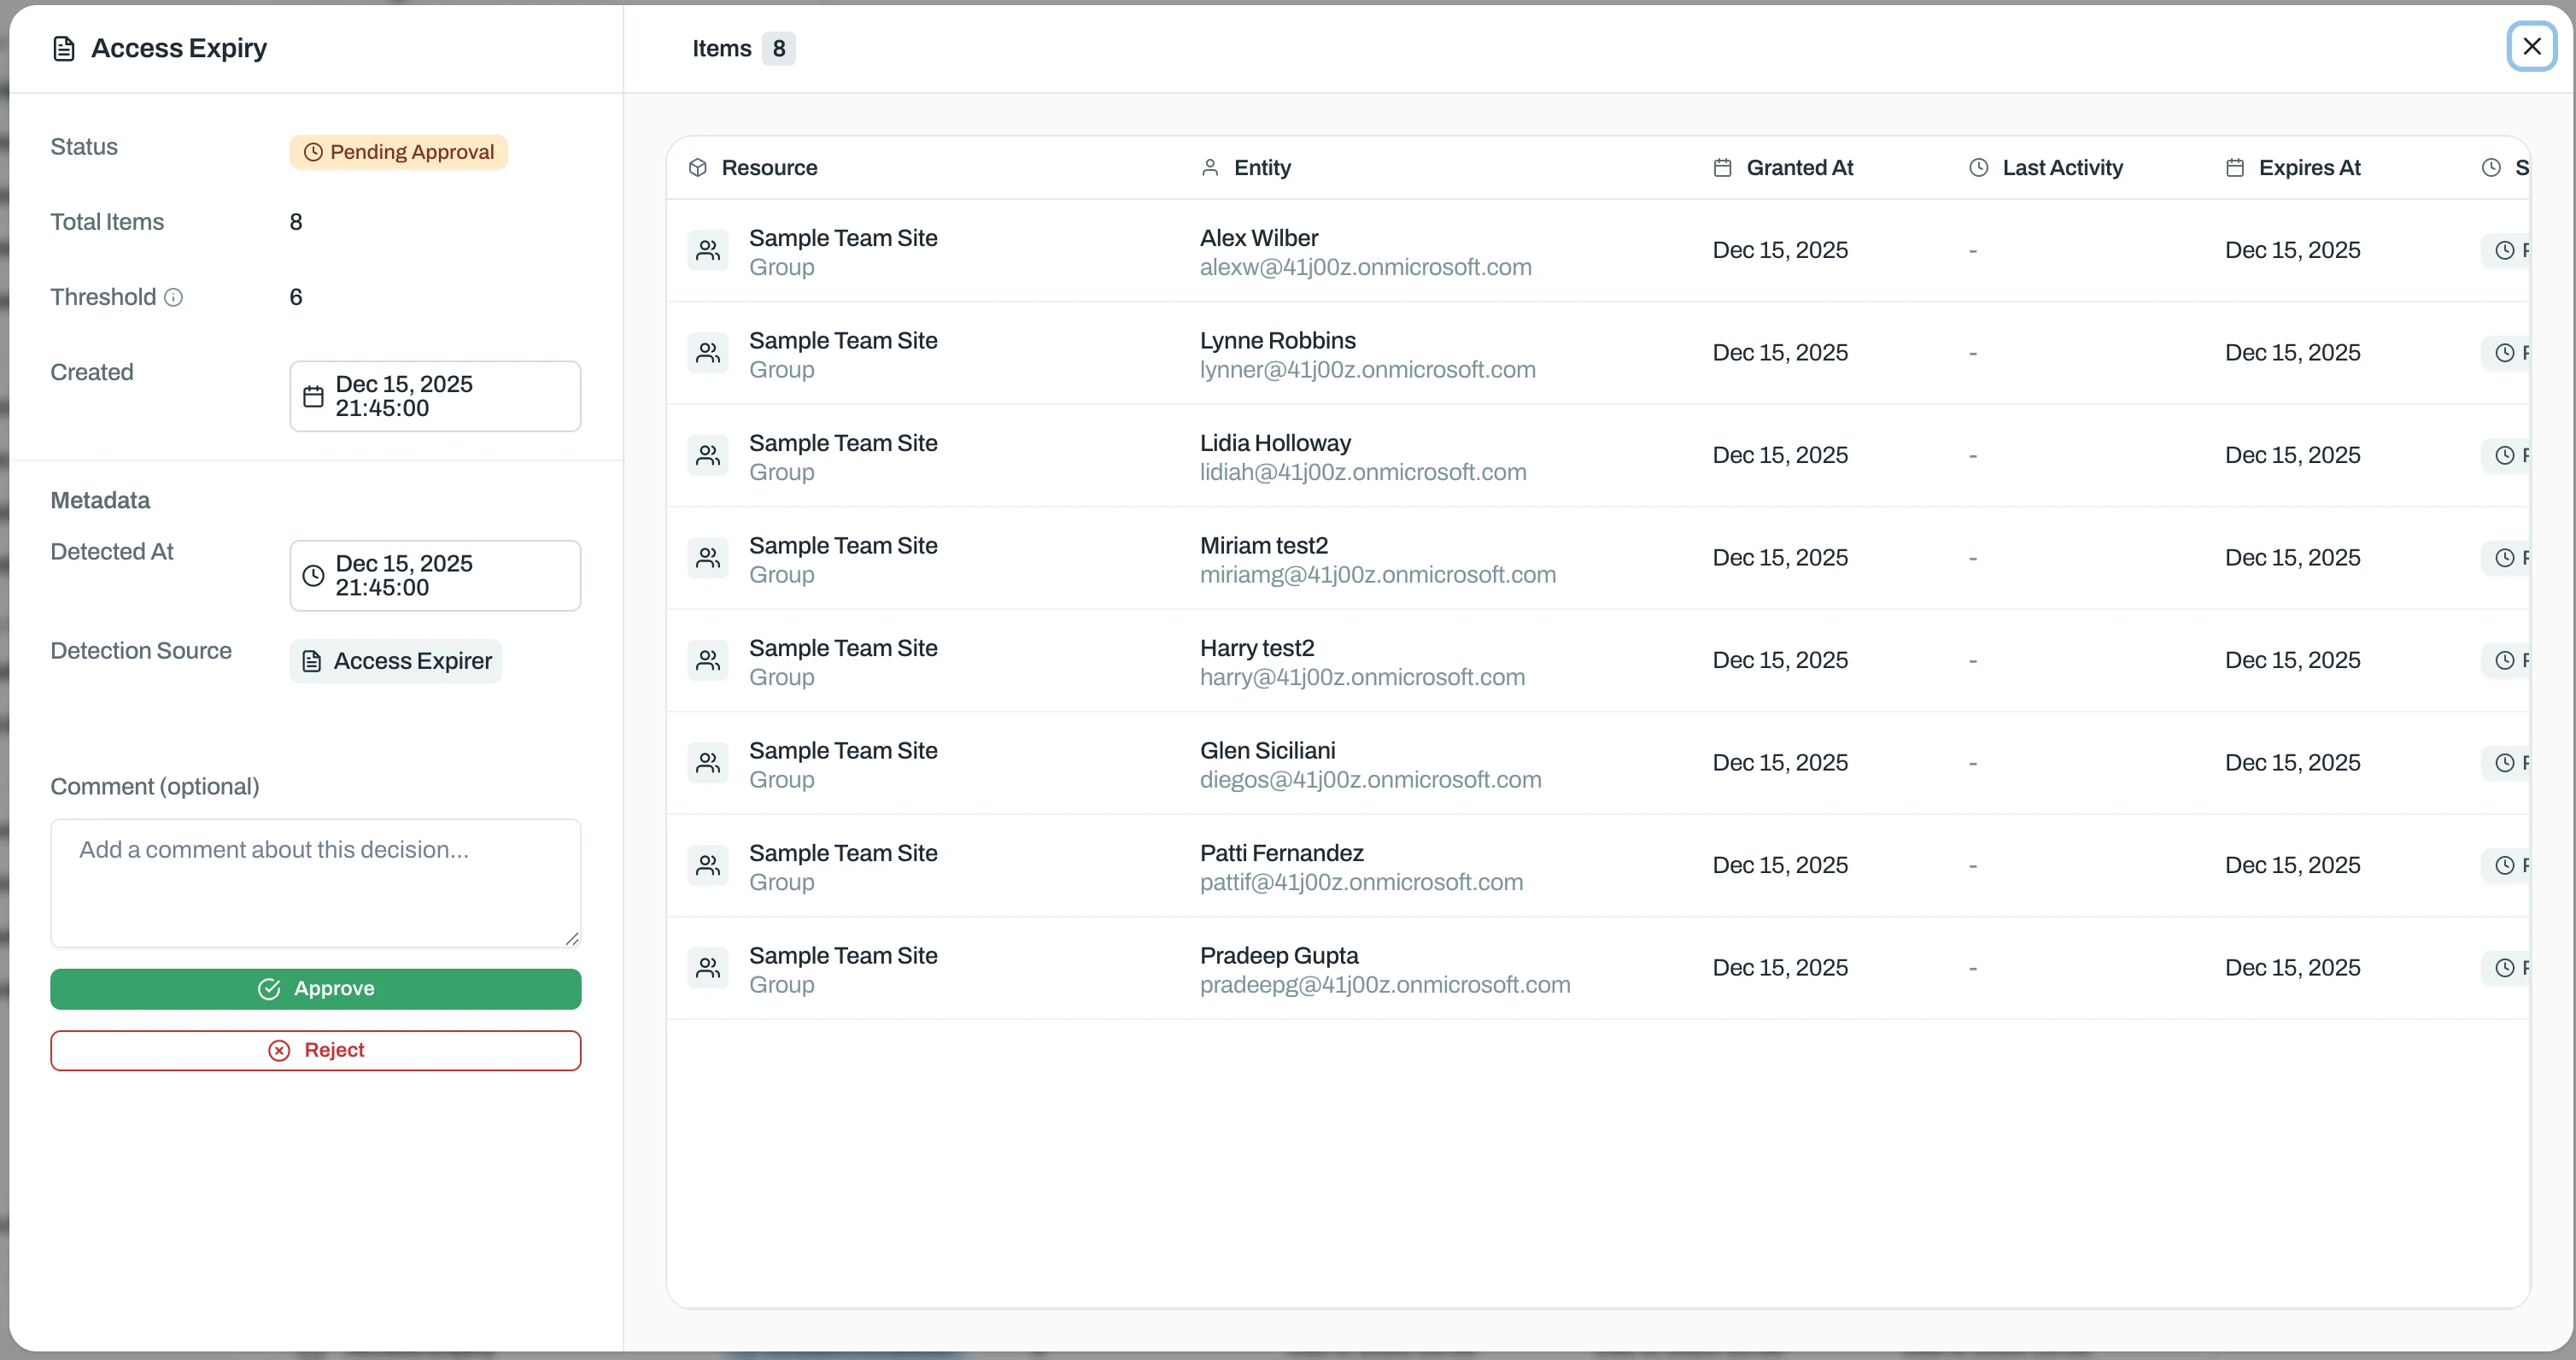Viewport: 2576px width, 1360px height.
Task: Open Lidia Holloway's email link
Action: tap(1363, 472)
